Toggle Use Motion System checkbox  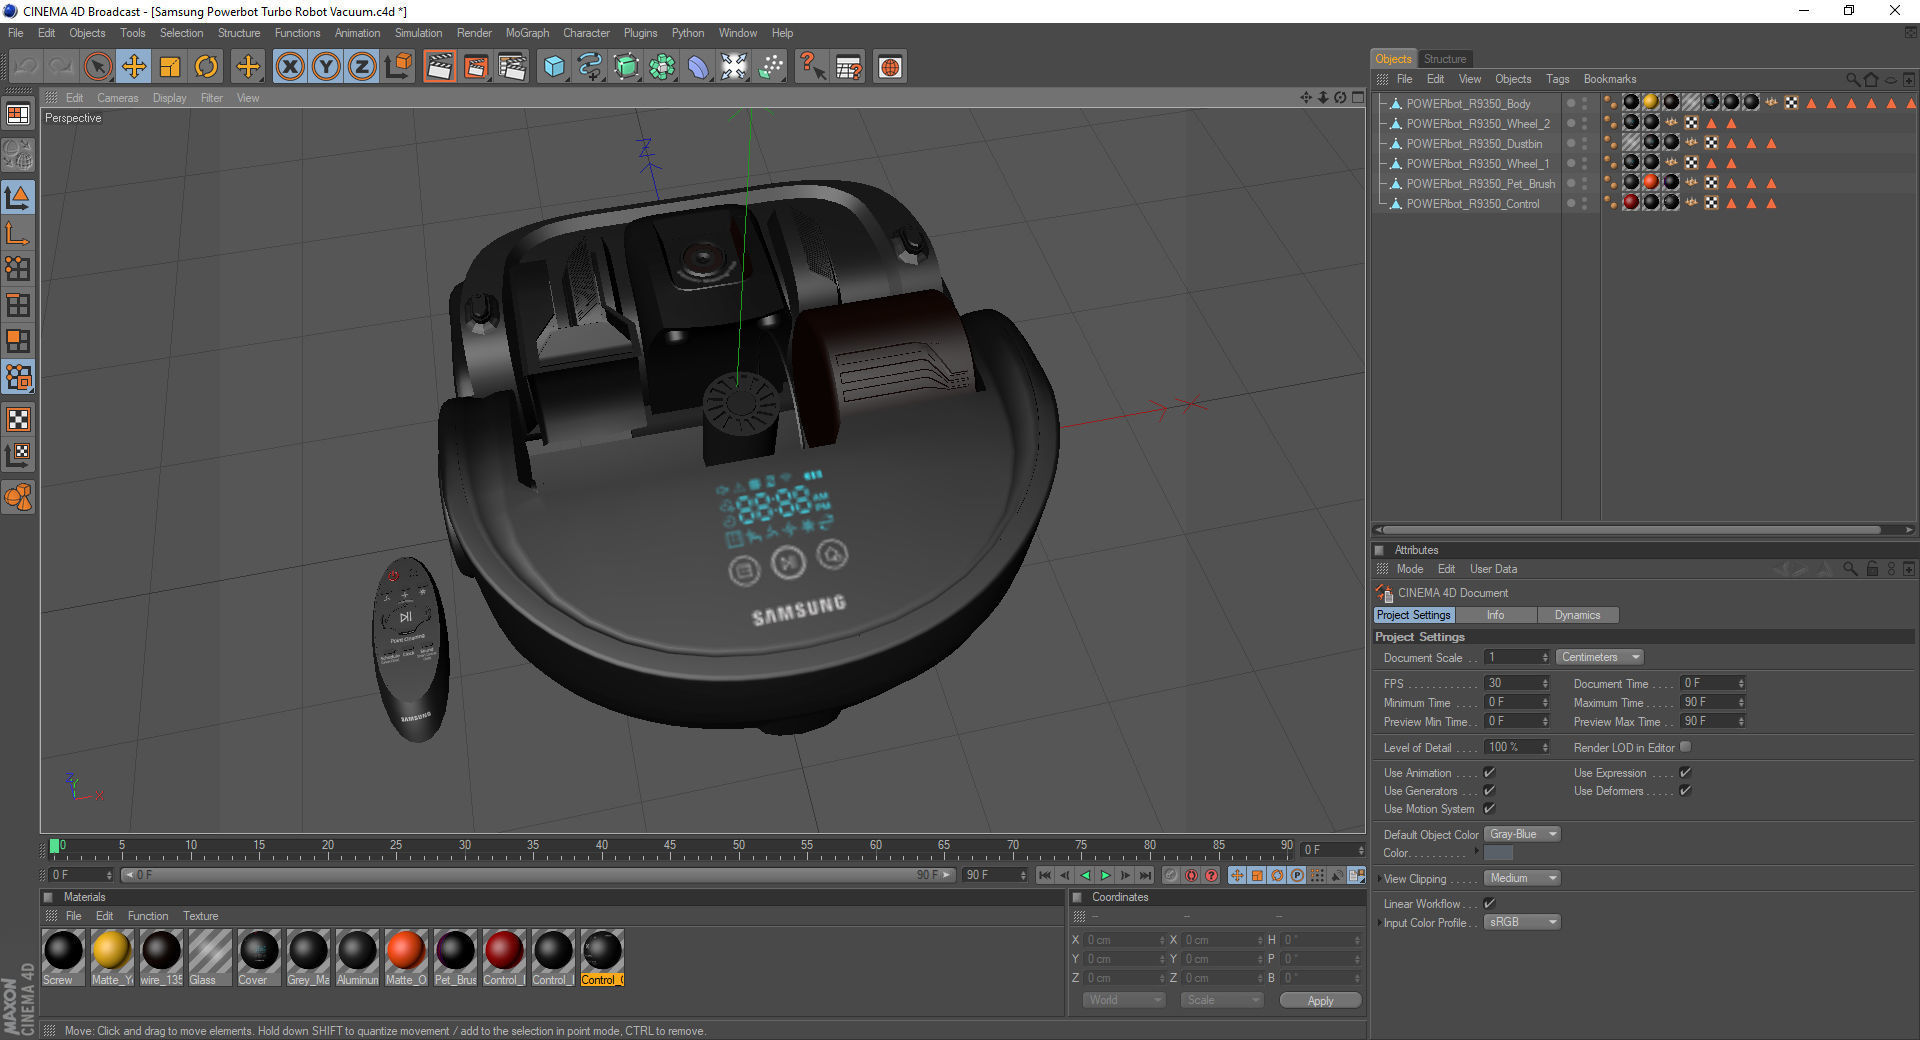[1489, 808]
